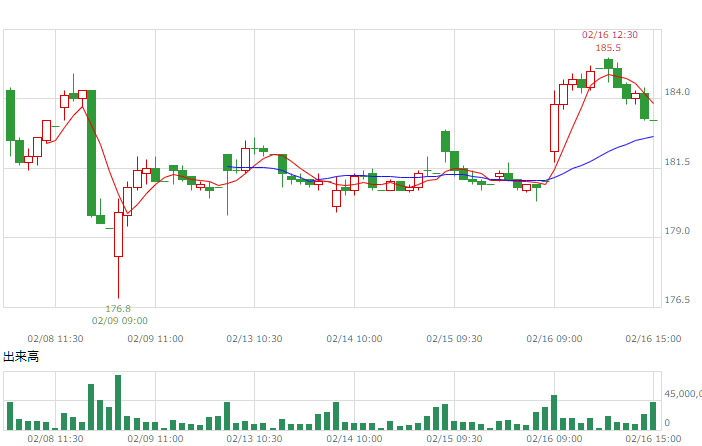Select the 02/09 09:00 low timestamp label

click(120, 321)
